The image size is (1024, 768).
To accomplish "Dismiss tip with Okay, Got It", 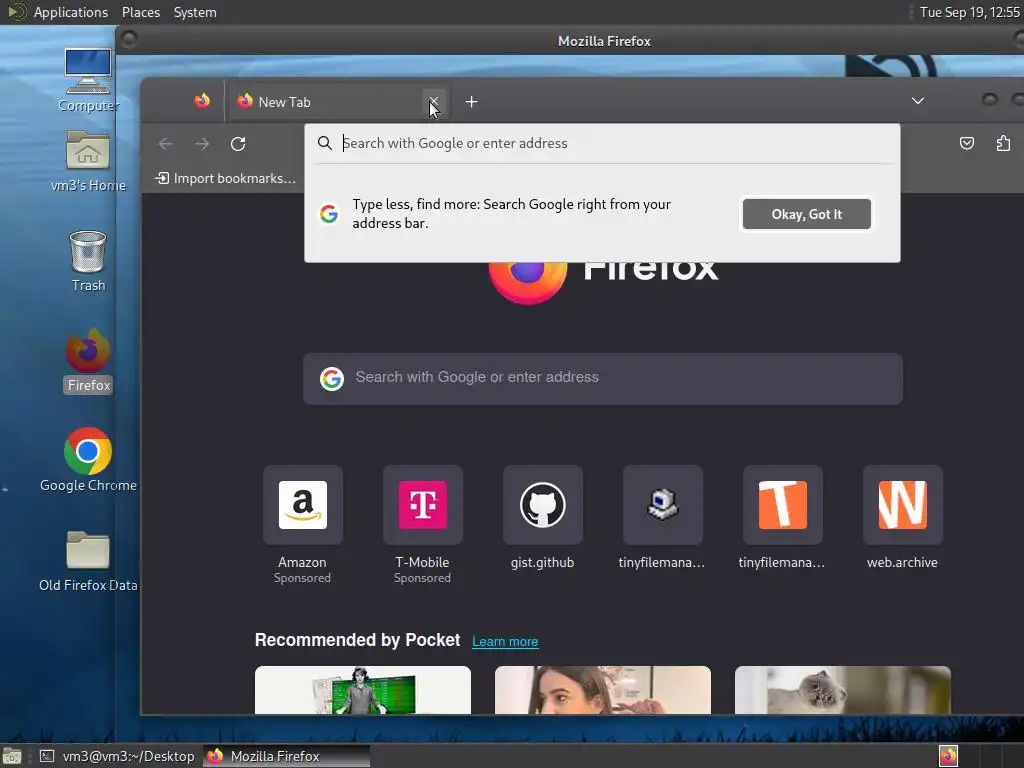I will coord(807,214).
